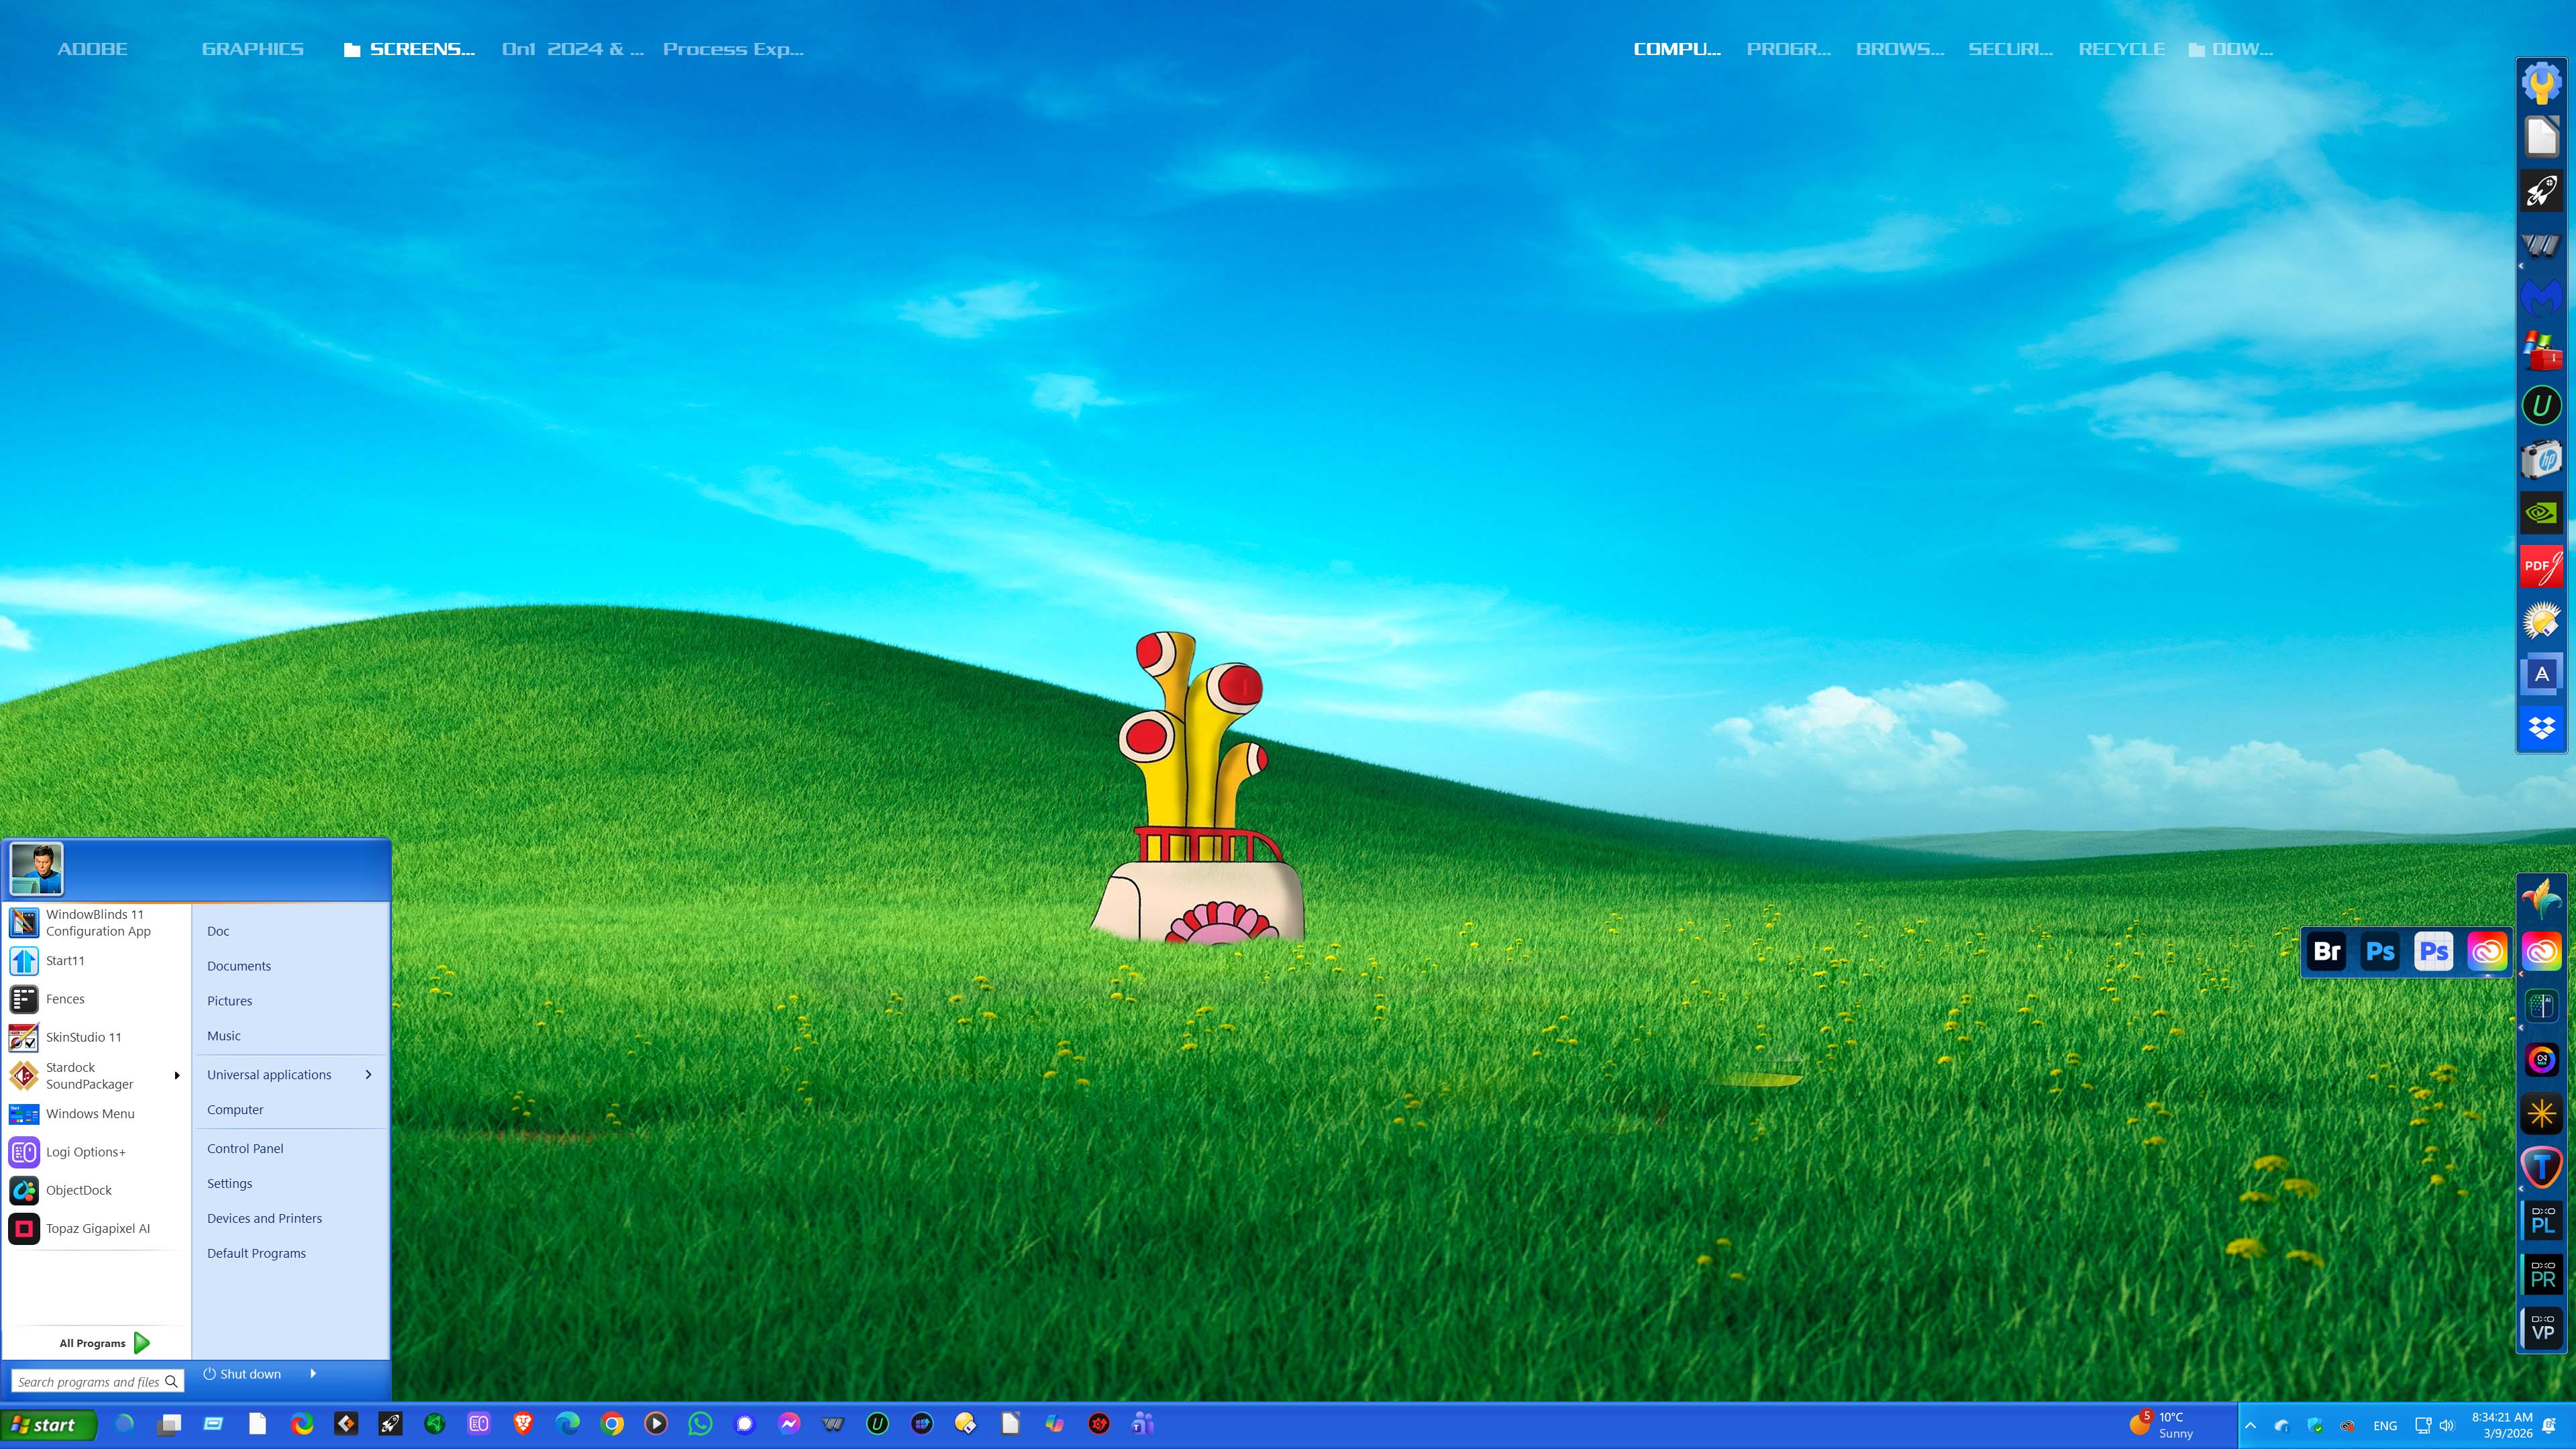Open Adobe Bridge from the dock

tap(2327, 951)
